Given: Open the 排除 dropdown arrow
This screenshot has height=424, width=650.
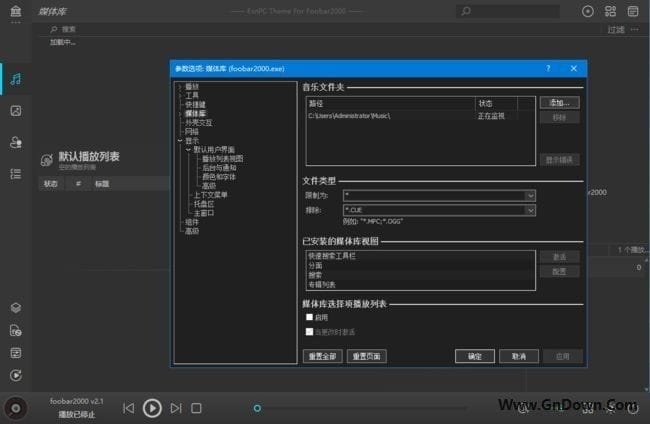Looking at the screenshot, I should pos(530,210).
